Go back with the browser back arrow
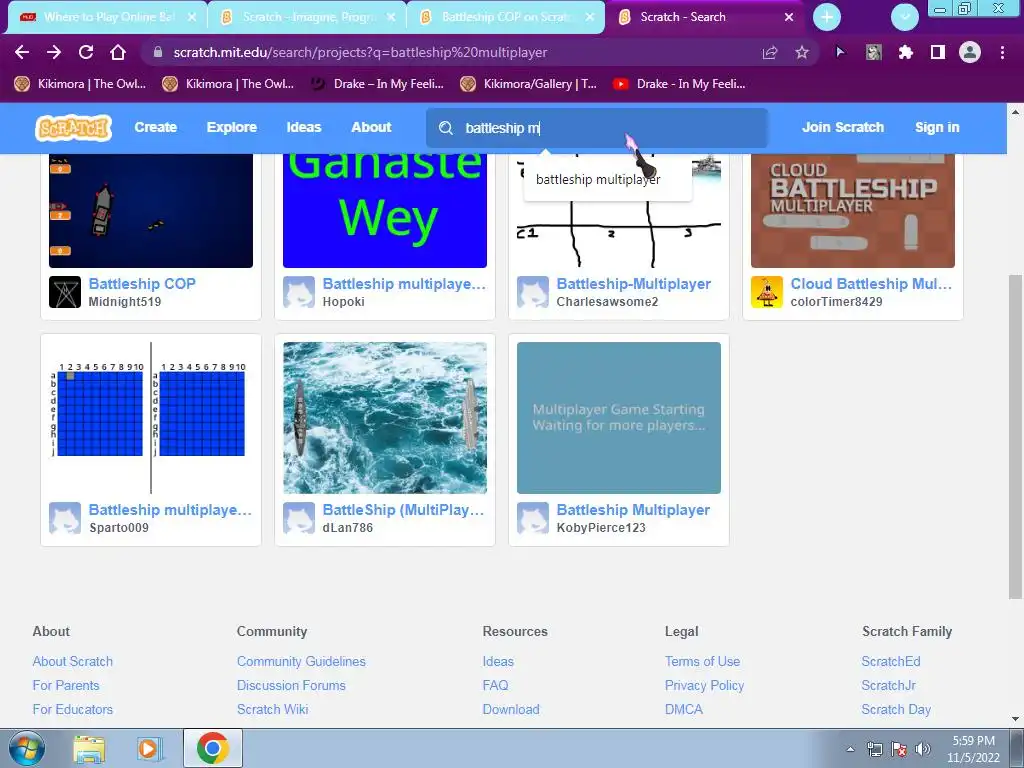The image size is (1024, 768). tap(22, 52)
